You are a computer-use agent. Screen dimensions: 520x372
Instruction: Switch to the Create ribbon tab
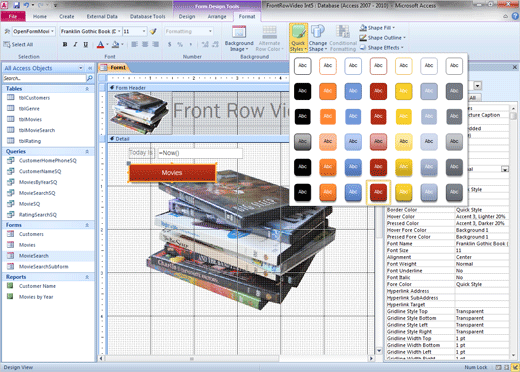pyautogui.click(x=67, y=16)
